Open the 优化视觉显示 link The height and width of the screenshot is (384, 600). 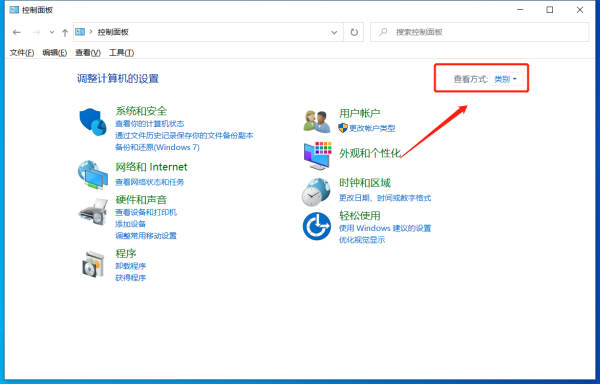tap(362, 240)
